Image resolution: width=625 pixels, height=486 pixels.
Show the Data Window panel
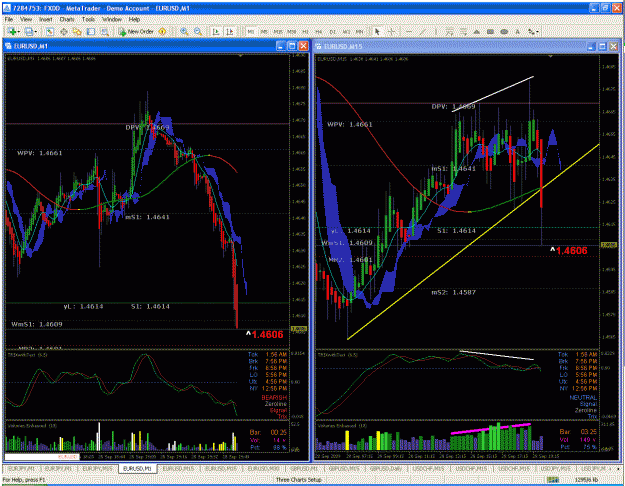64,31
